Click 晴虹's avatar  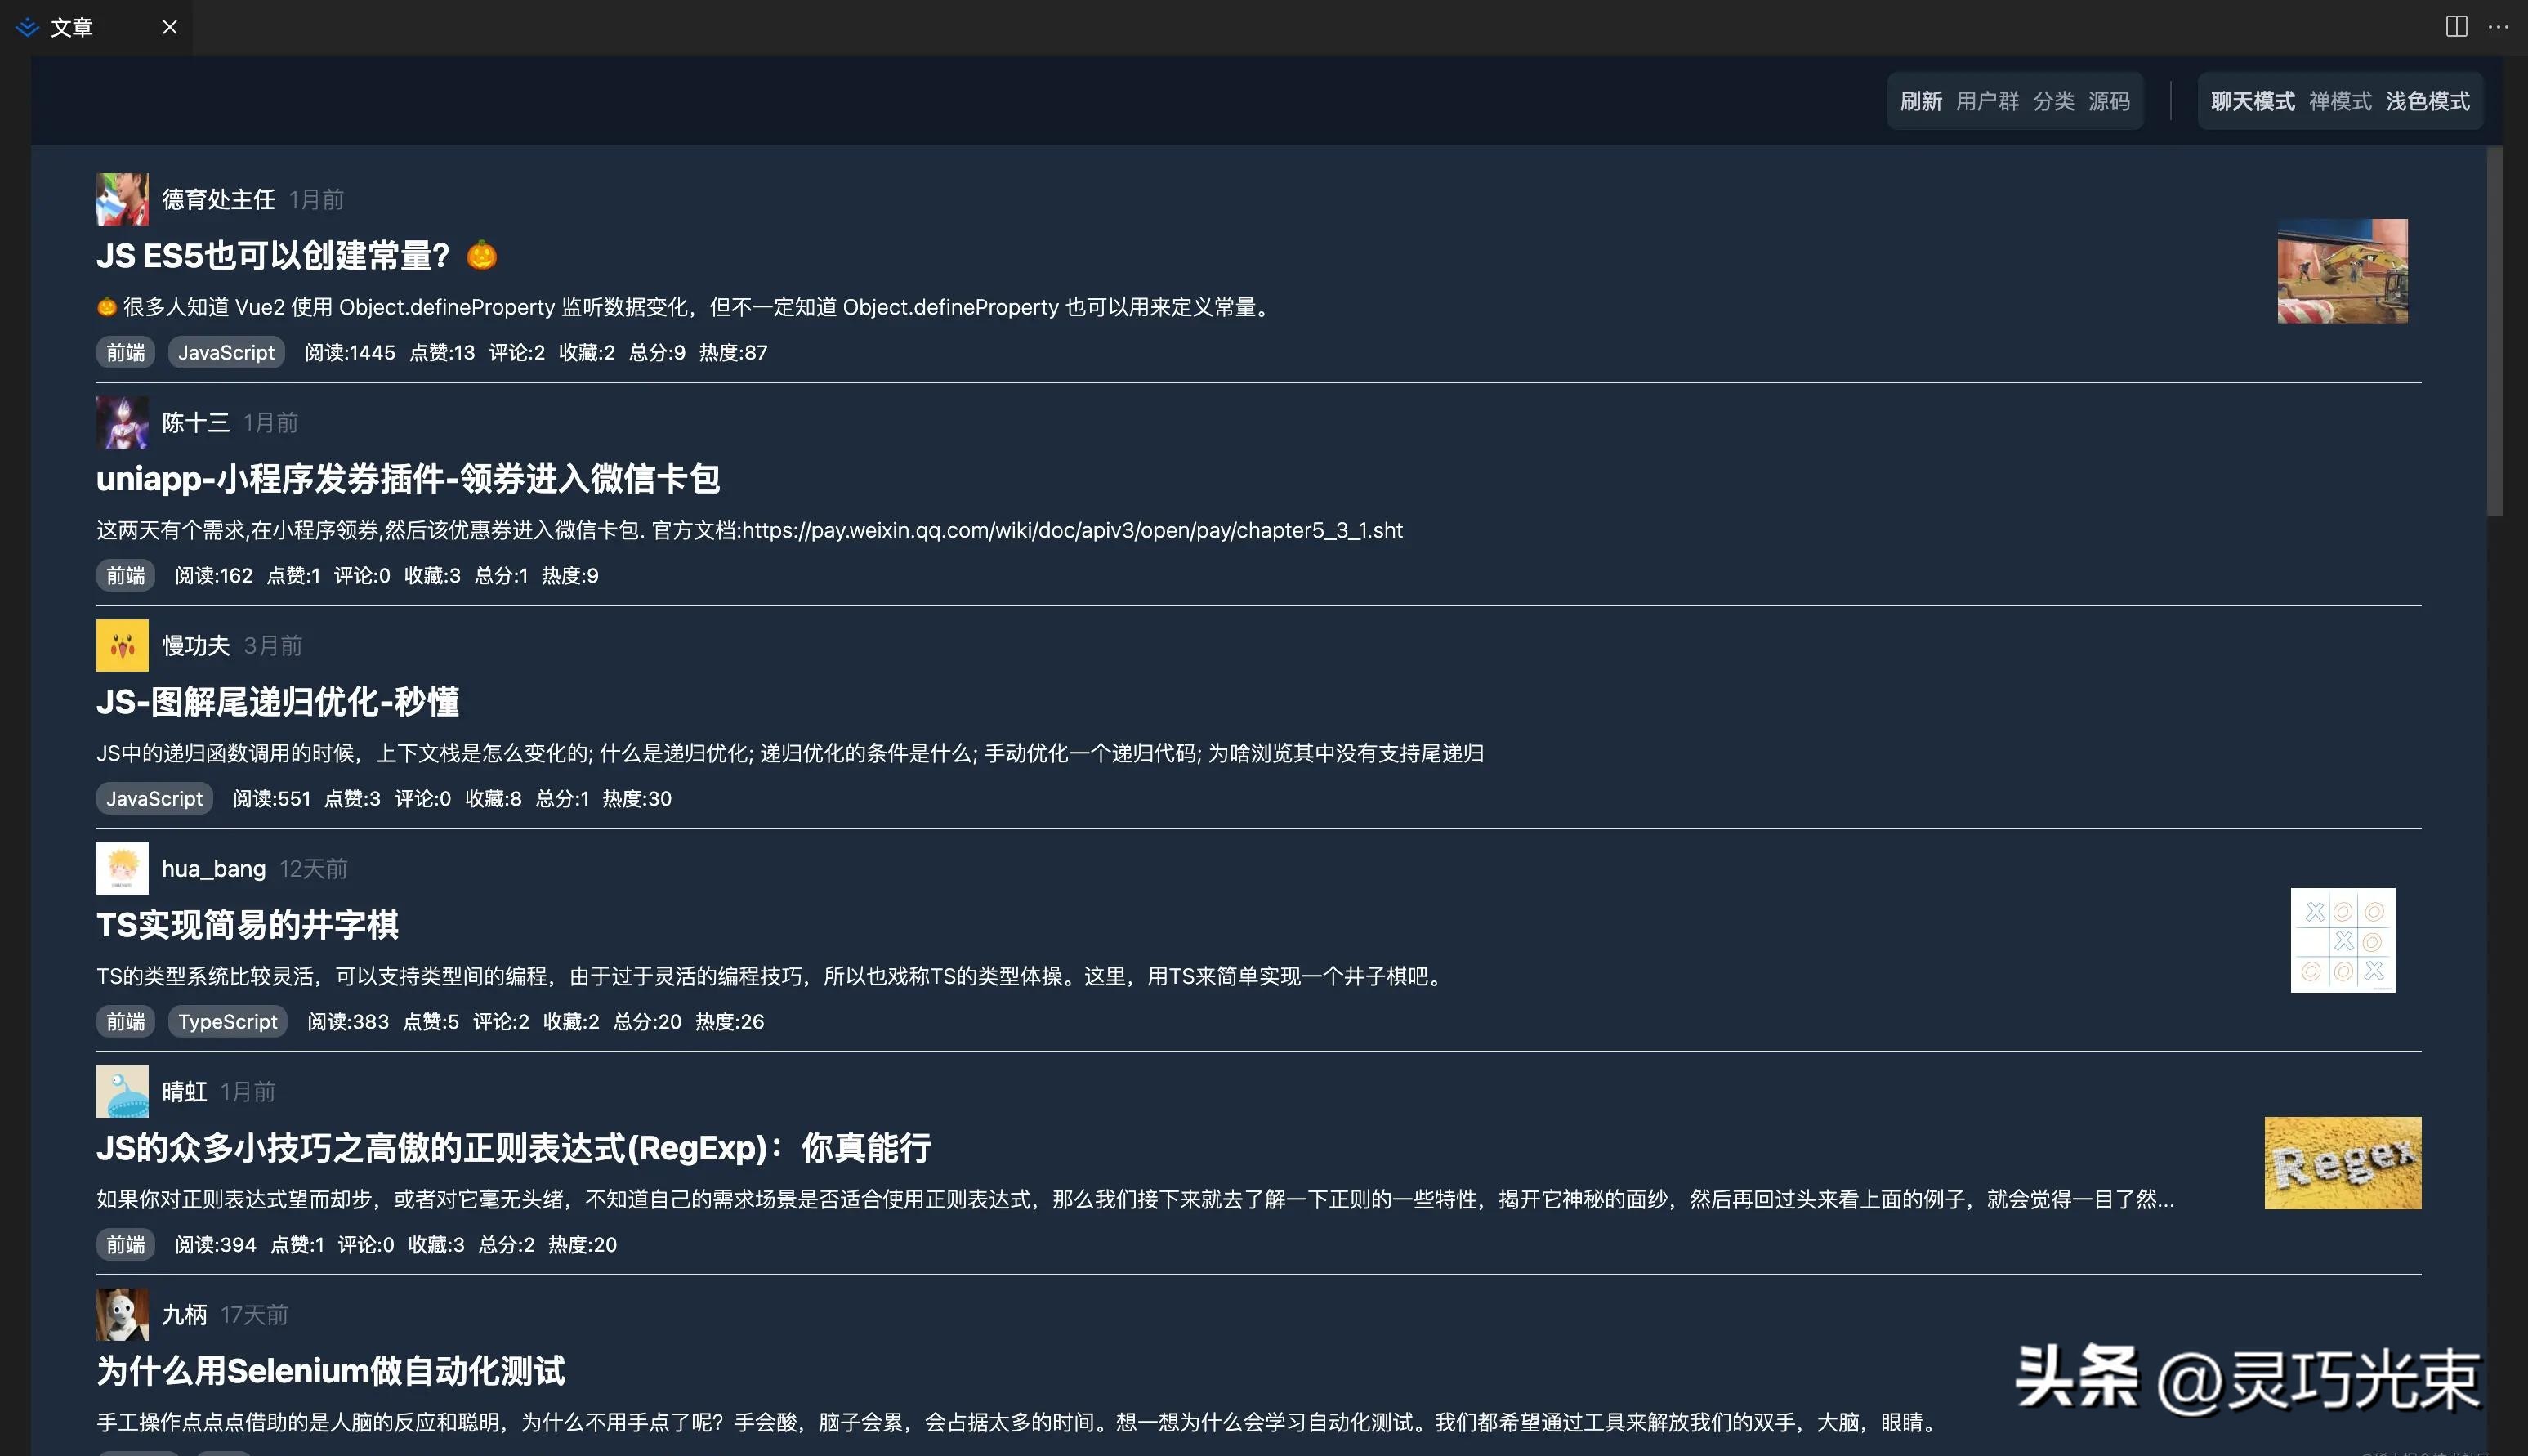coord(122,1091)
